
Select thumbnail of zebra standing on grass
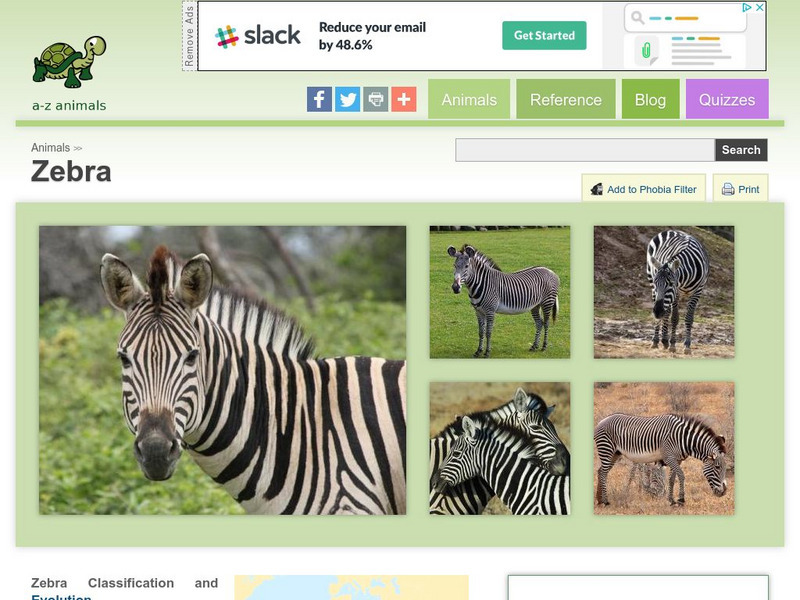click(500, 292)
